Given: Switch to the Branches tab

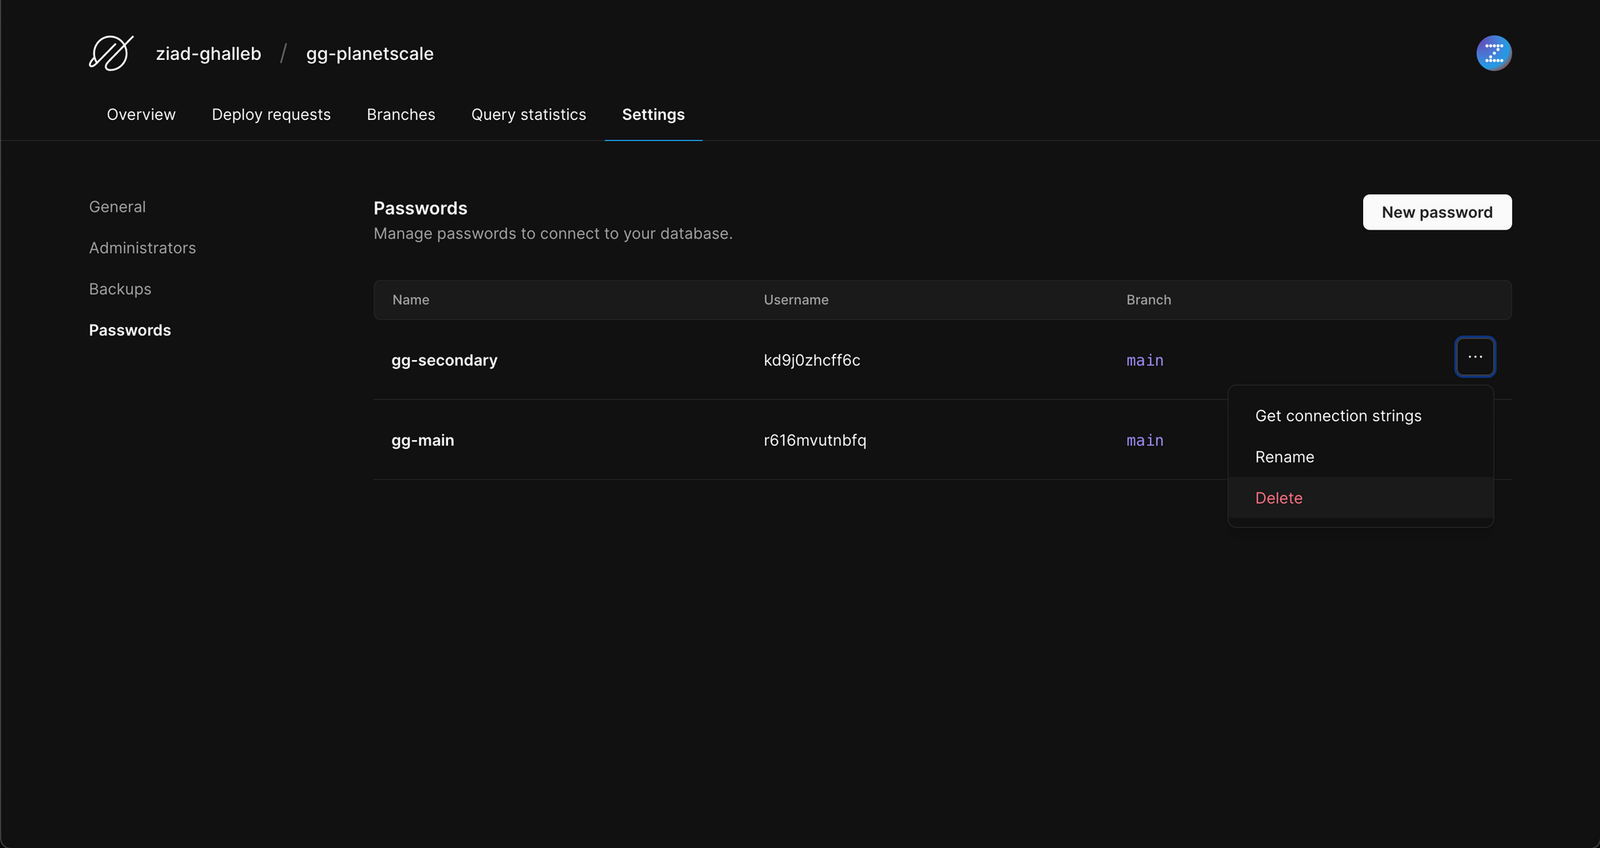Looking at the screenshot, I should (401, 115).
